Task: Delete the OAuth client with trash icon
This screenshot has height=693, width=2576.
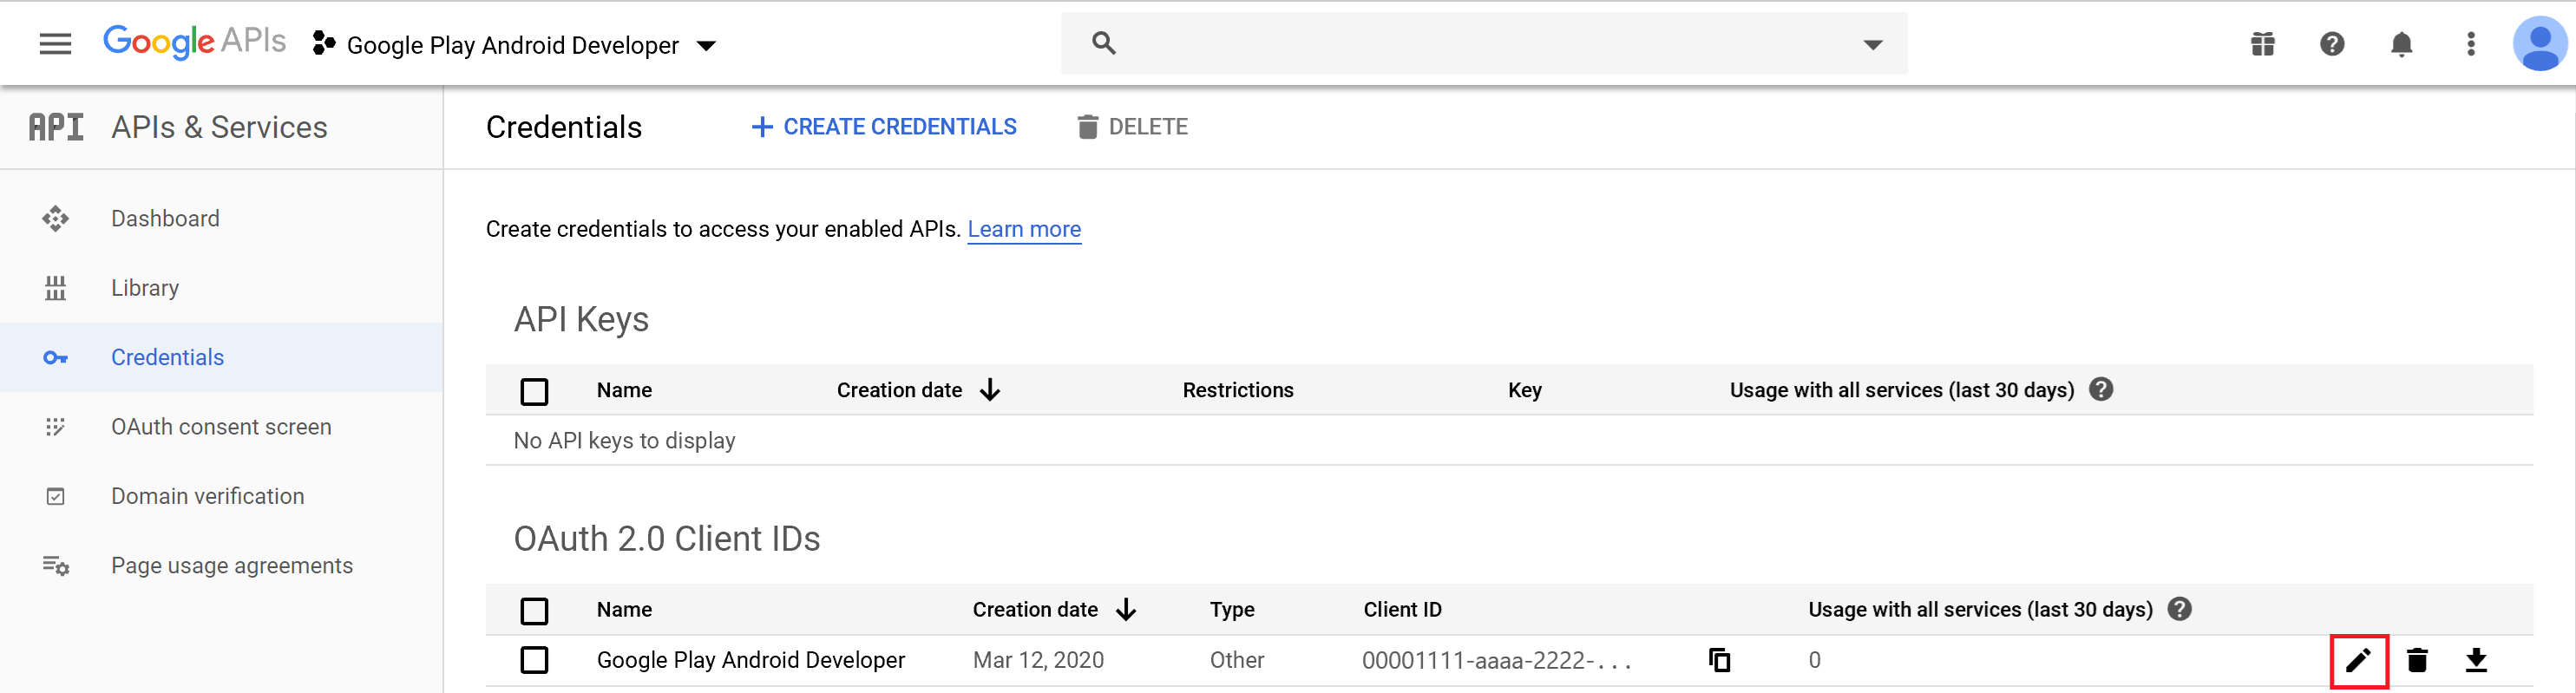Action: tap(2417, 660)
